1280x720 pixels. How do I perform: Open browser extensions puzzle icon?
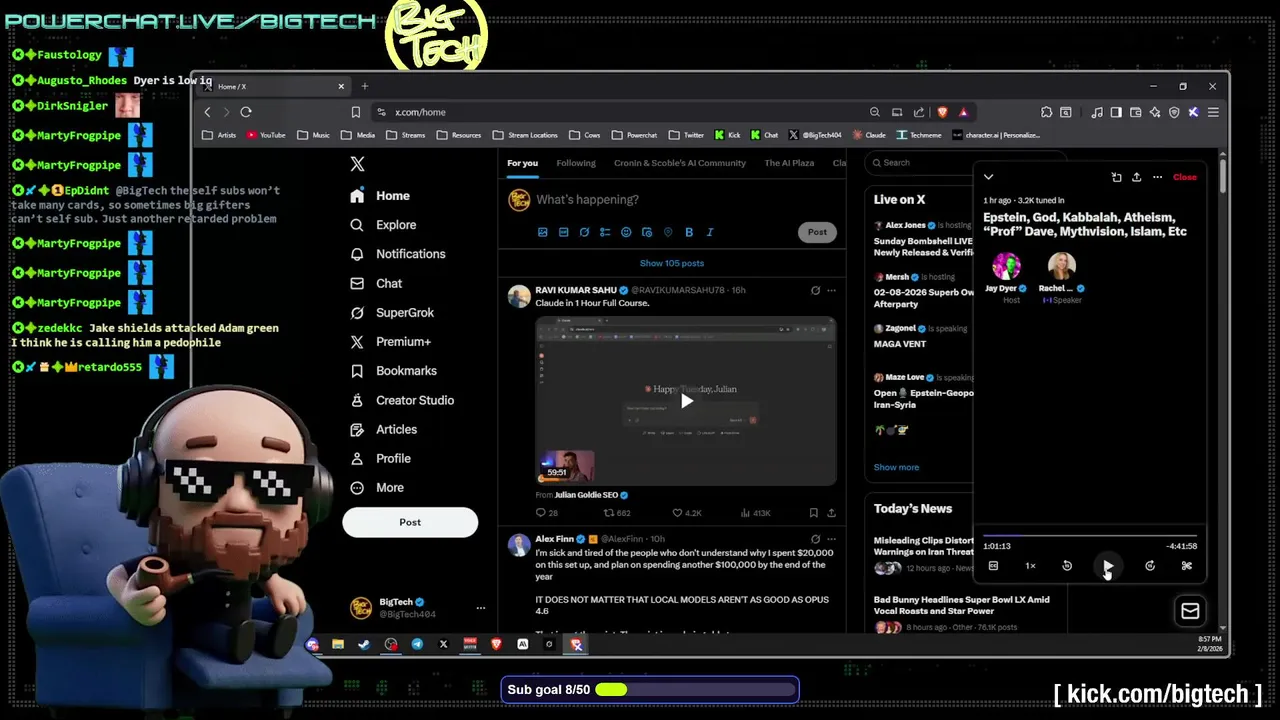click(1046, 112)
